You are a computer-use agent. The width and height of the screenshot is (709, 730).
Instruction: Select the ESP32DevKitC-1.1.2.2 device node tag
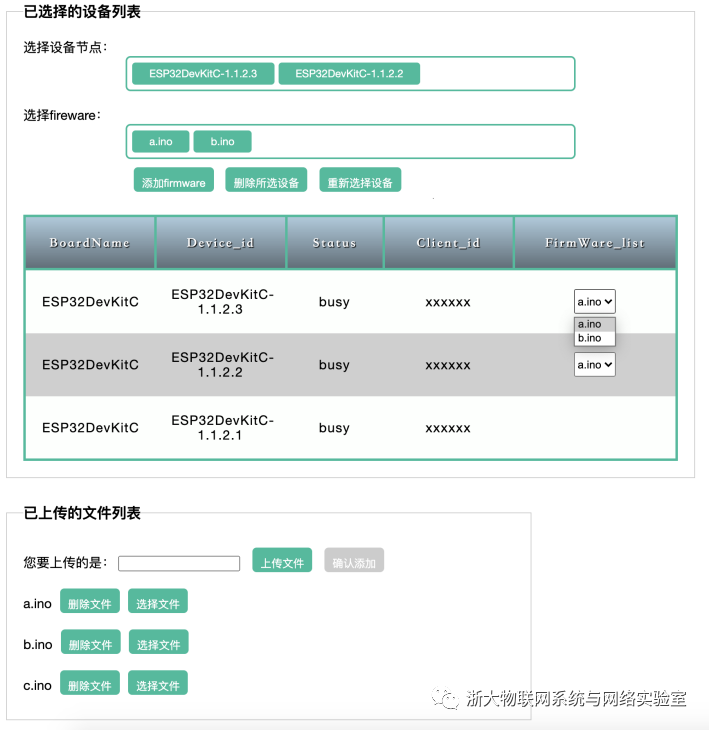pyautogui.click(x=349, y=74)
